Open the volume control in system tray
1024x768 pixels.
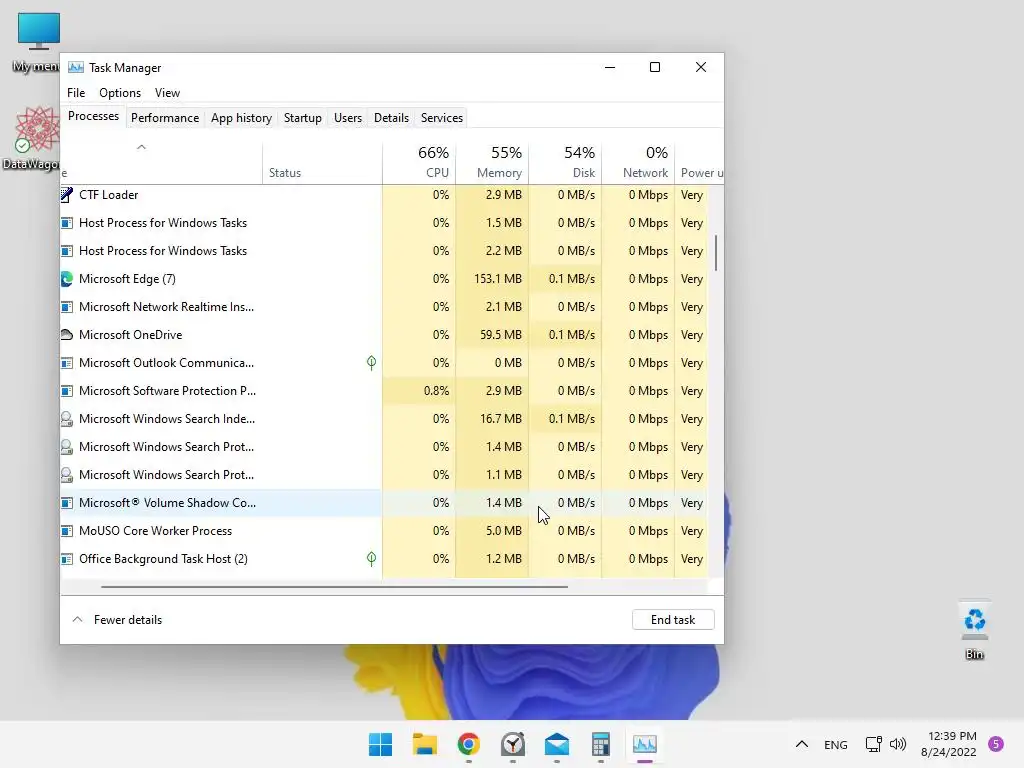coord(898,744)
